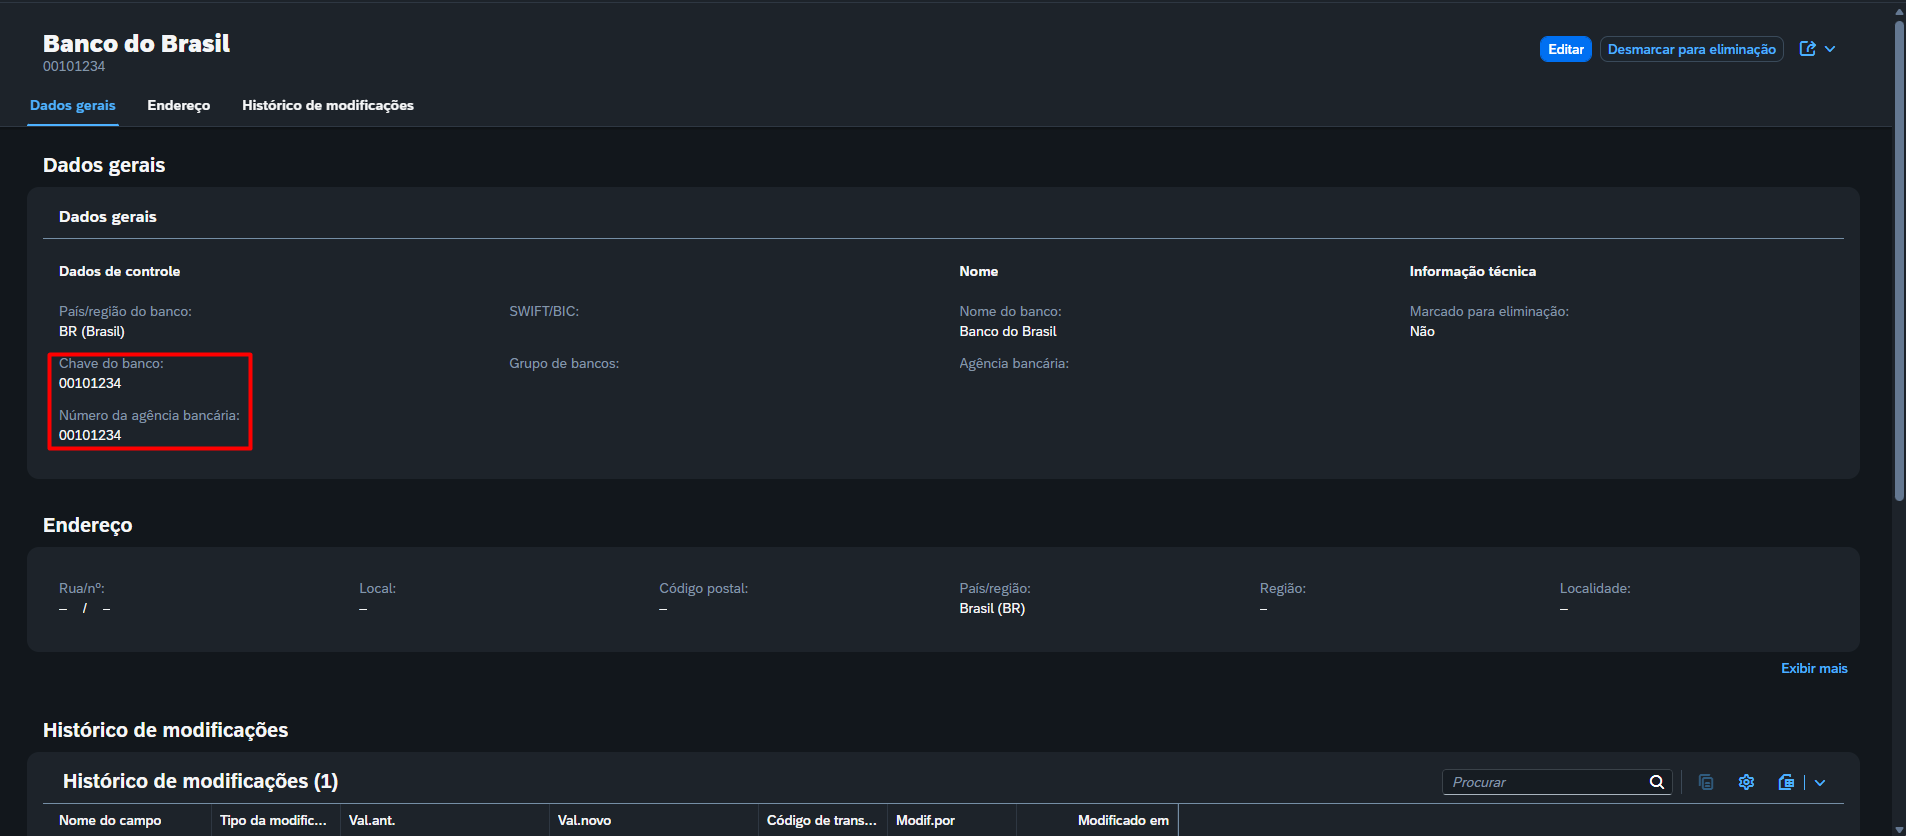Click the Editar button
1906x836 pixels.
pyautogui.click(x=1565, y=49)
